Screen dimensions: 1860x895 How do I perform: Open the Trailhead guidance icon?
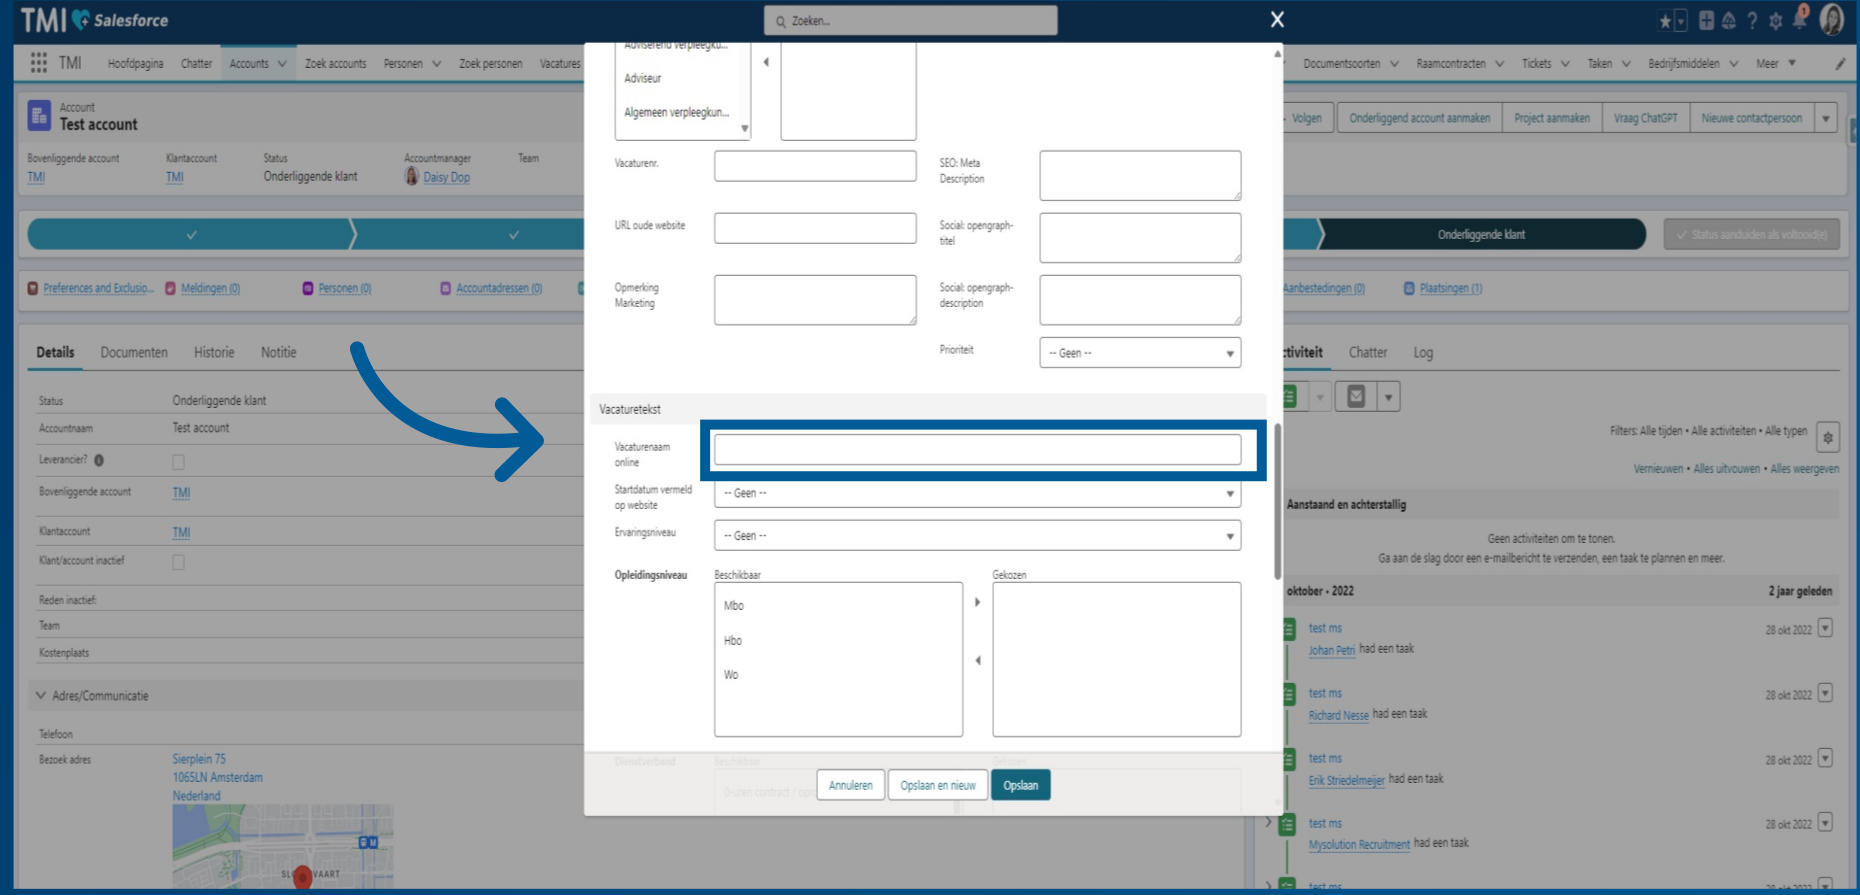pos(1729,21)
